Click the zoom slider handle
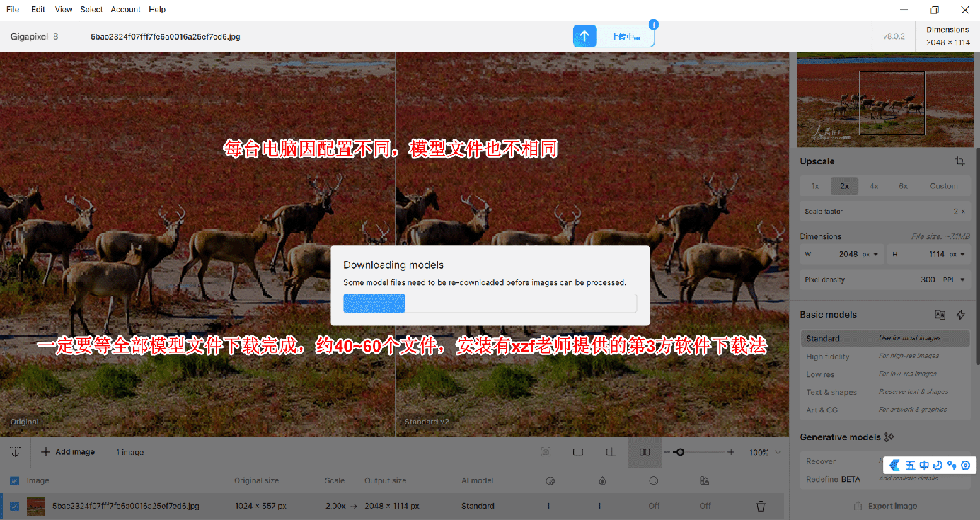980x520 pixels. (680, 452)
